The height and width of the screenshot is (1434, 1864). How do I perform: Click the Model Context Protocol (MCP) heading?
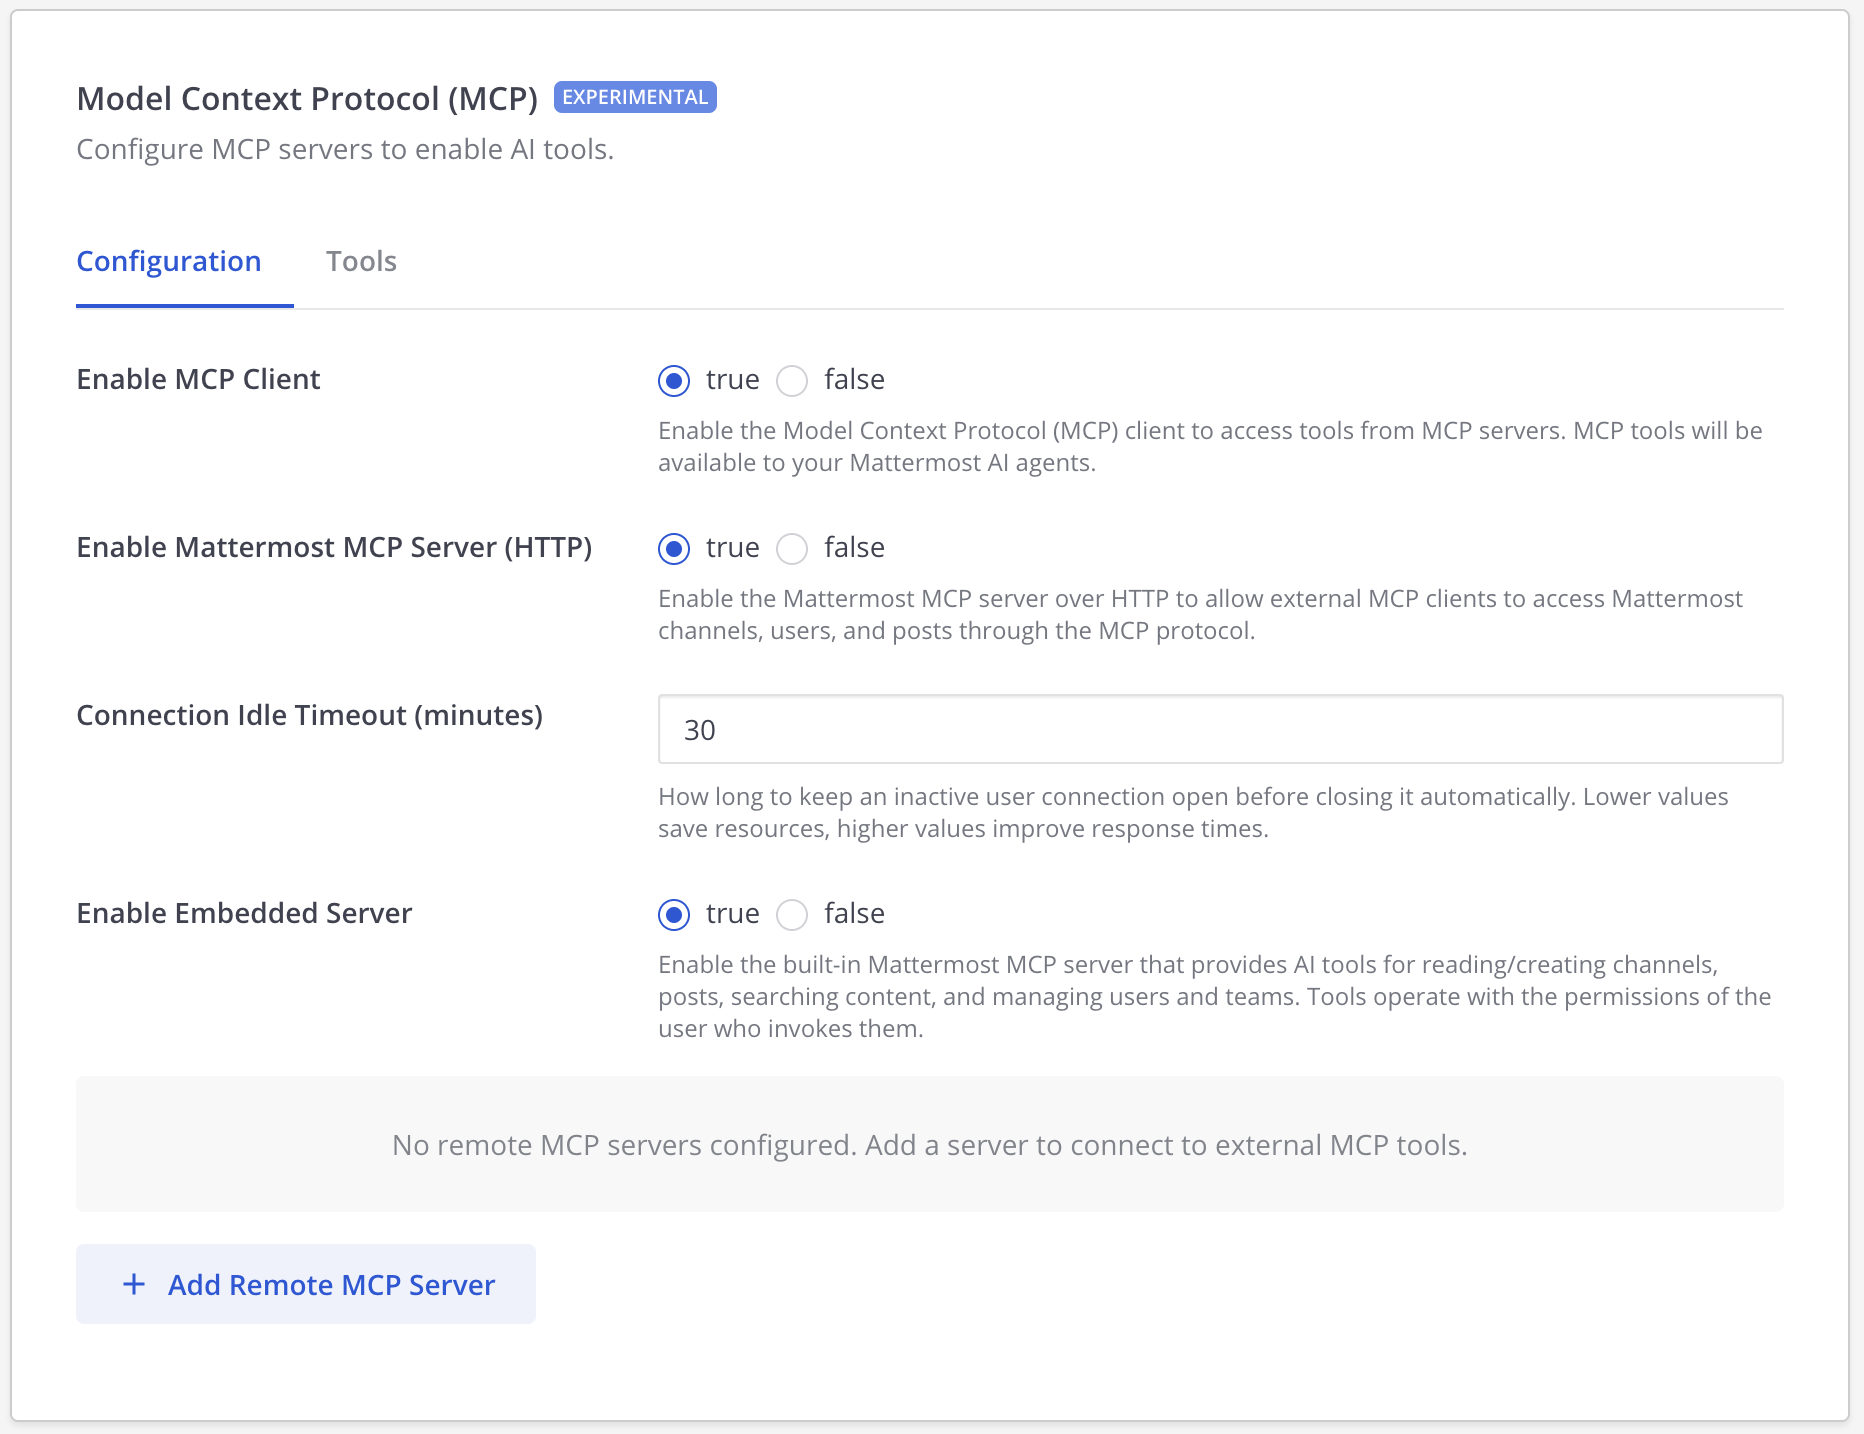[x=307, y=99]
